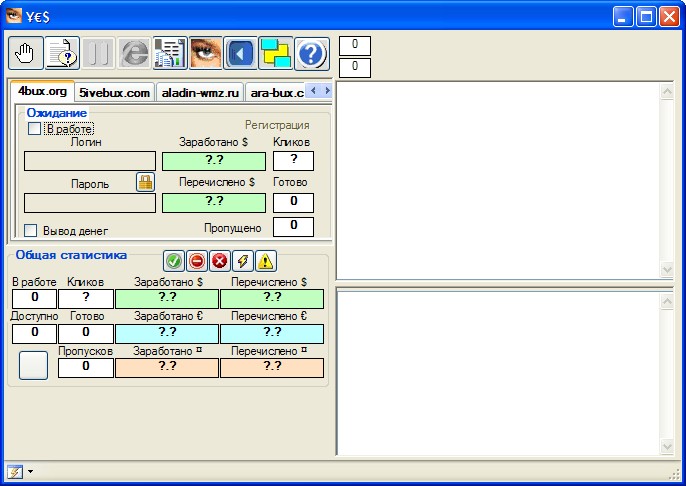Select the 4bux.org tab
Viewport: 686px width, 486px height.
[x=42, y=91]
